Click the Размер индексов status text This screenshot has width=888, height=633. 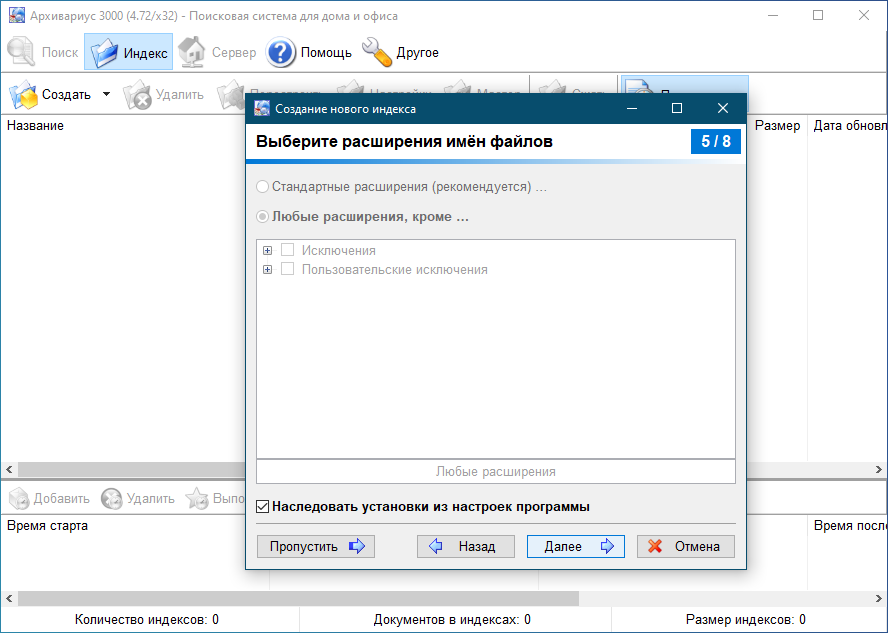click(x=745, y=619)
